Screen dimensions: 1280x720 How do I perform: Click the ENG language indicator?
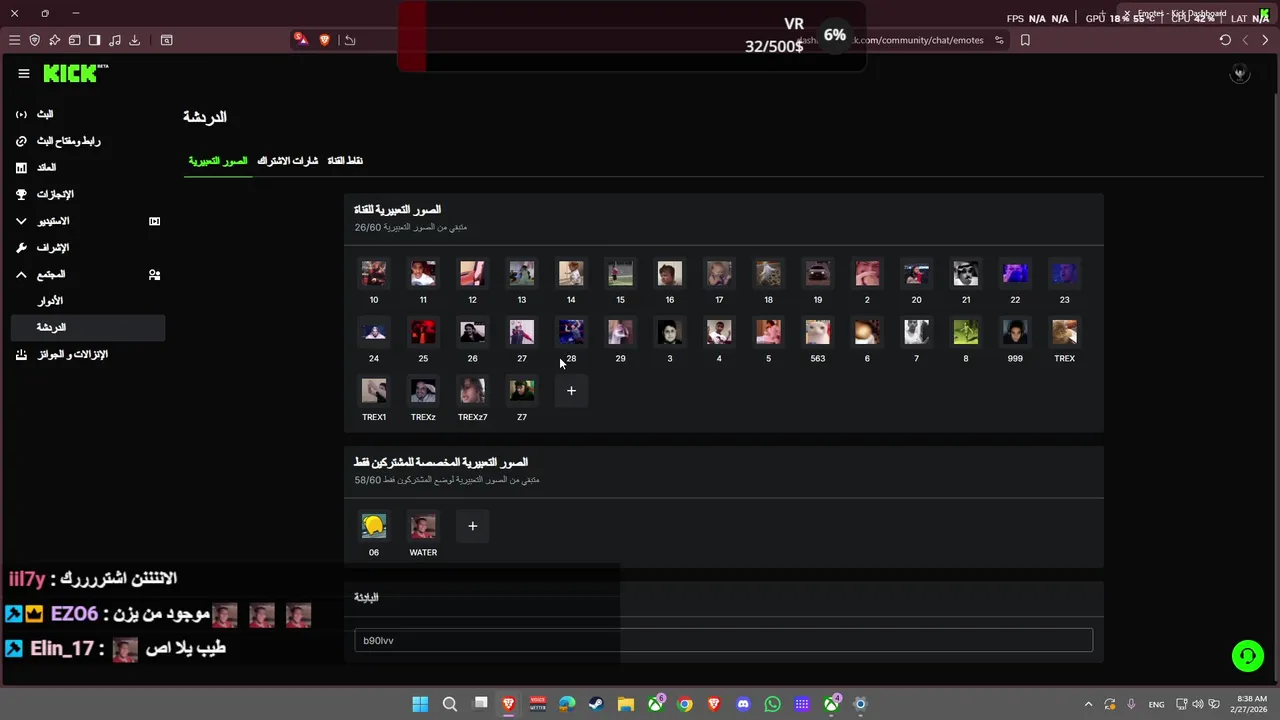point(1156,704)
